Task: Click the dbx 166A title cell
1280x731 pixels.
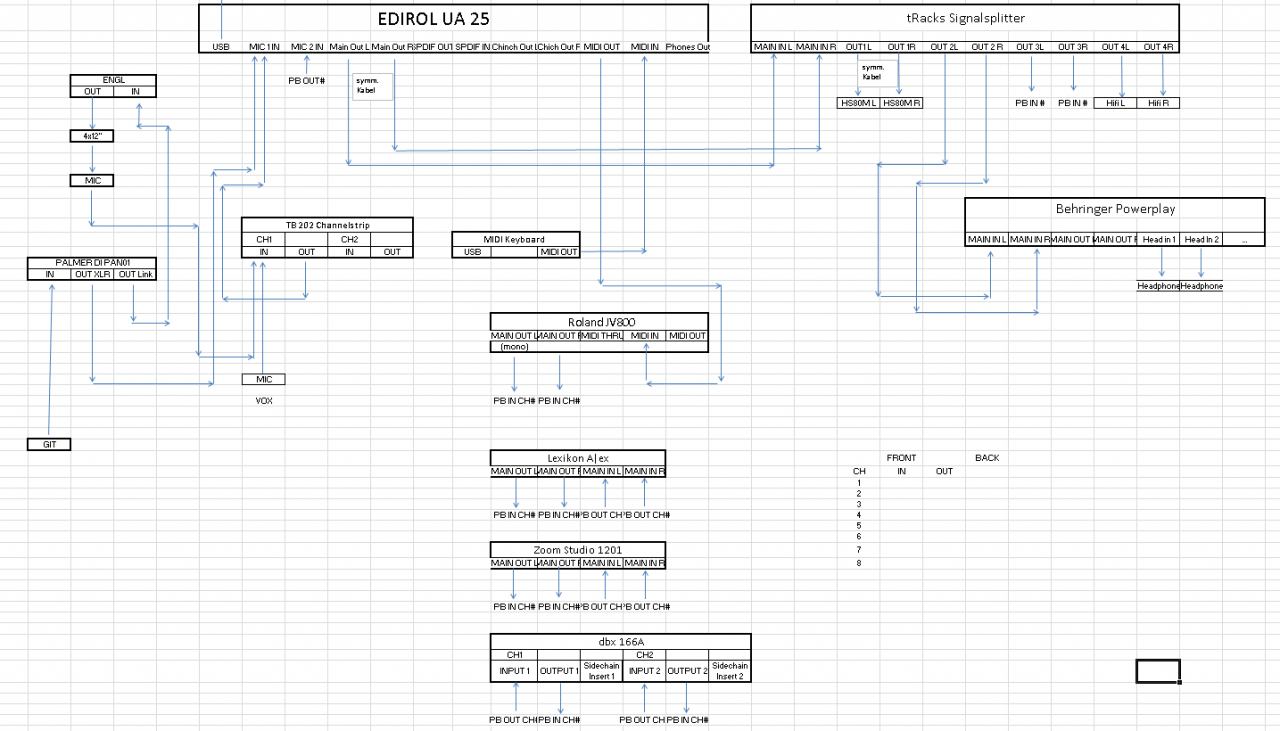Action: coord(620,642)
